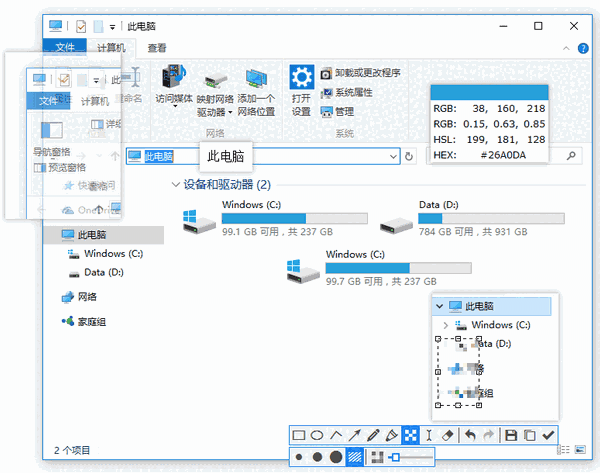Redo the annotation
This screenshot has width=600, height=473.
(x=489, y=435)
